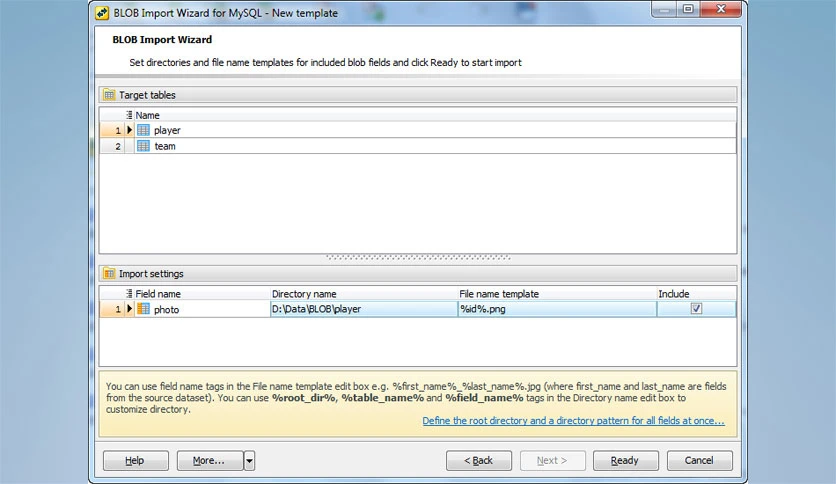Click the dotted splitter between panels
The image size is (836, 484).
pos(418,257)
